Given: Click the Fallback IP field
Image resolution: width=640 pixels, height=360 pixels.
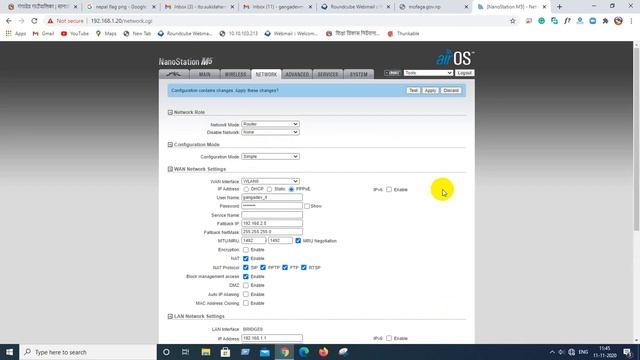Looking at the screenshot, I should pyautogui.click(x=272, y=223).
